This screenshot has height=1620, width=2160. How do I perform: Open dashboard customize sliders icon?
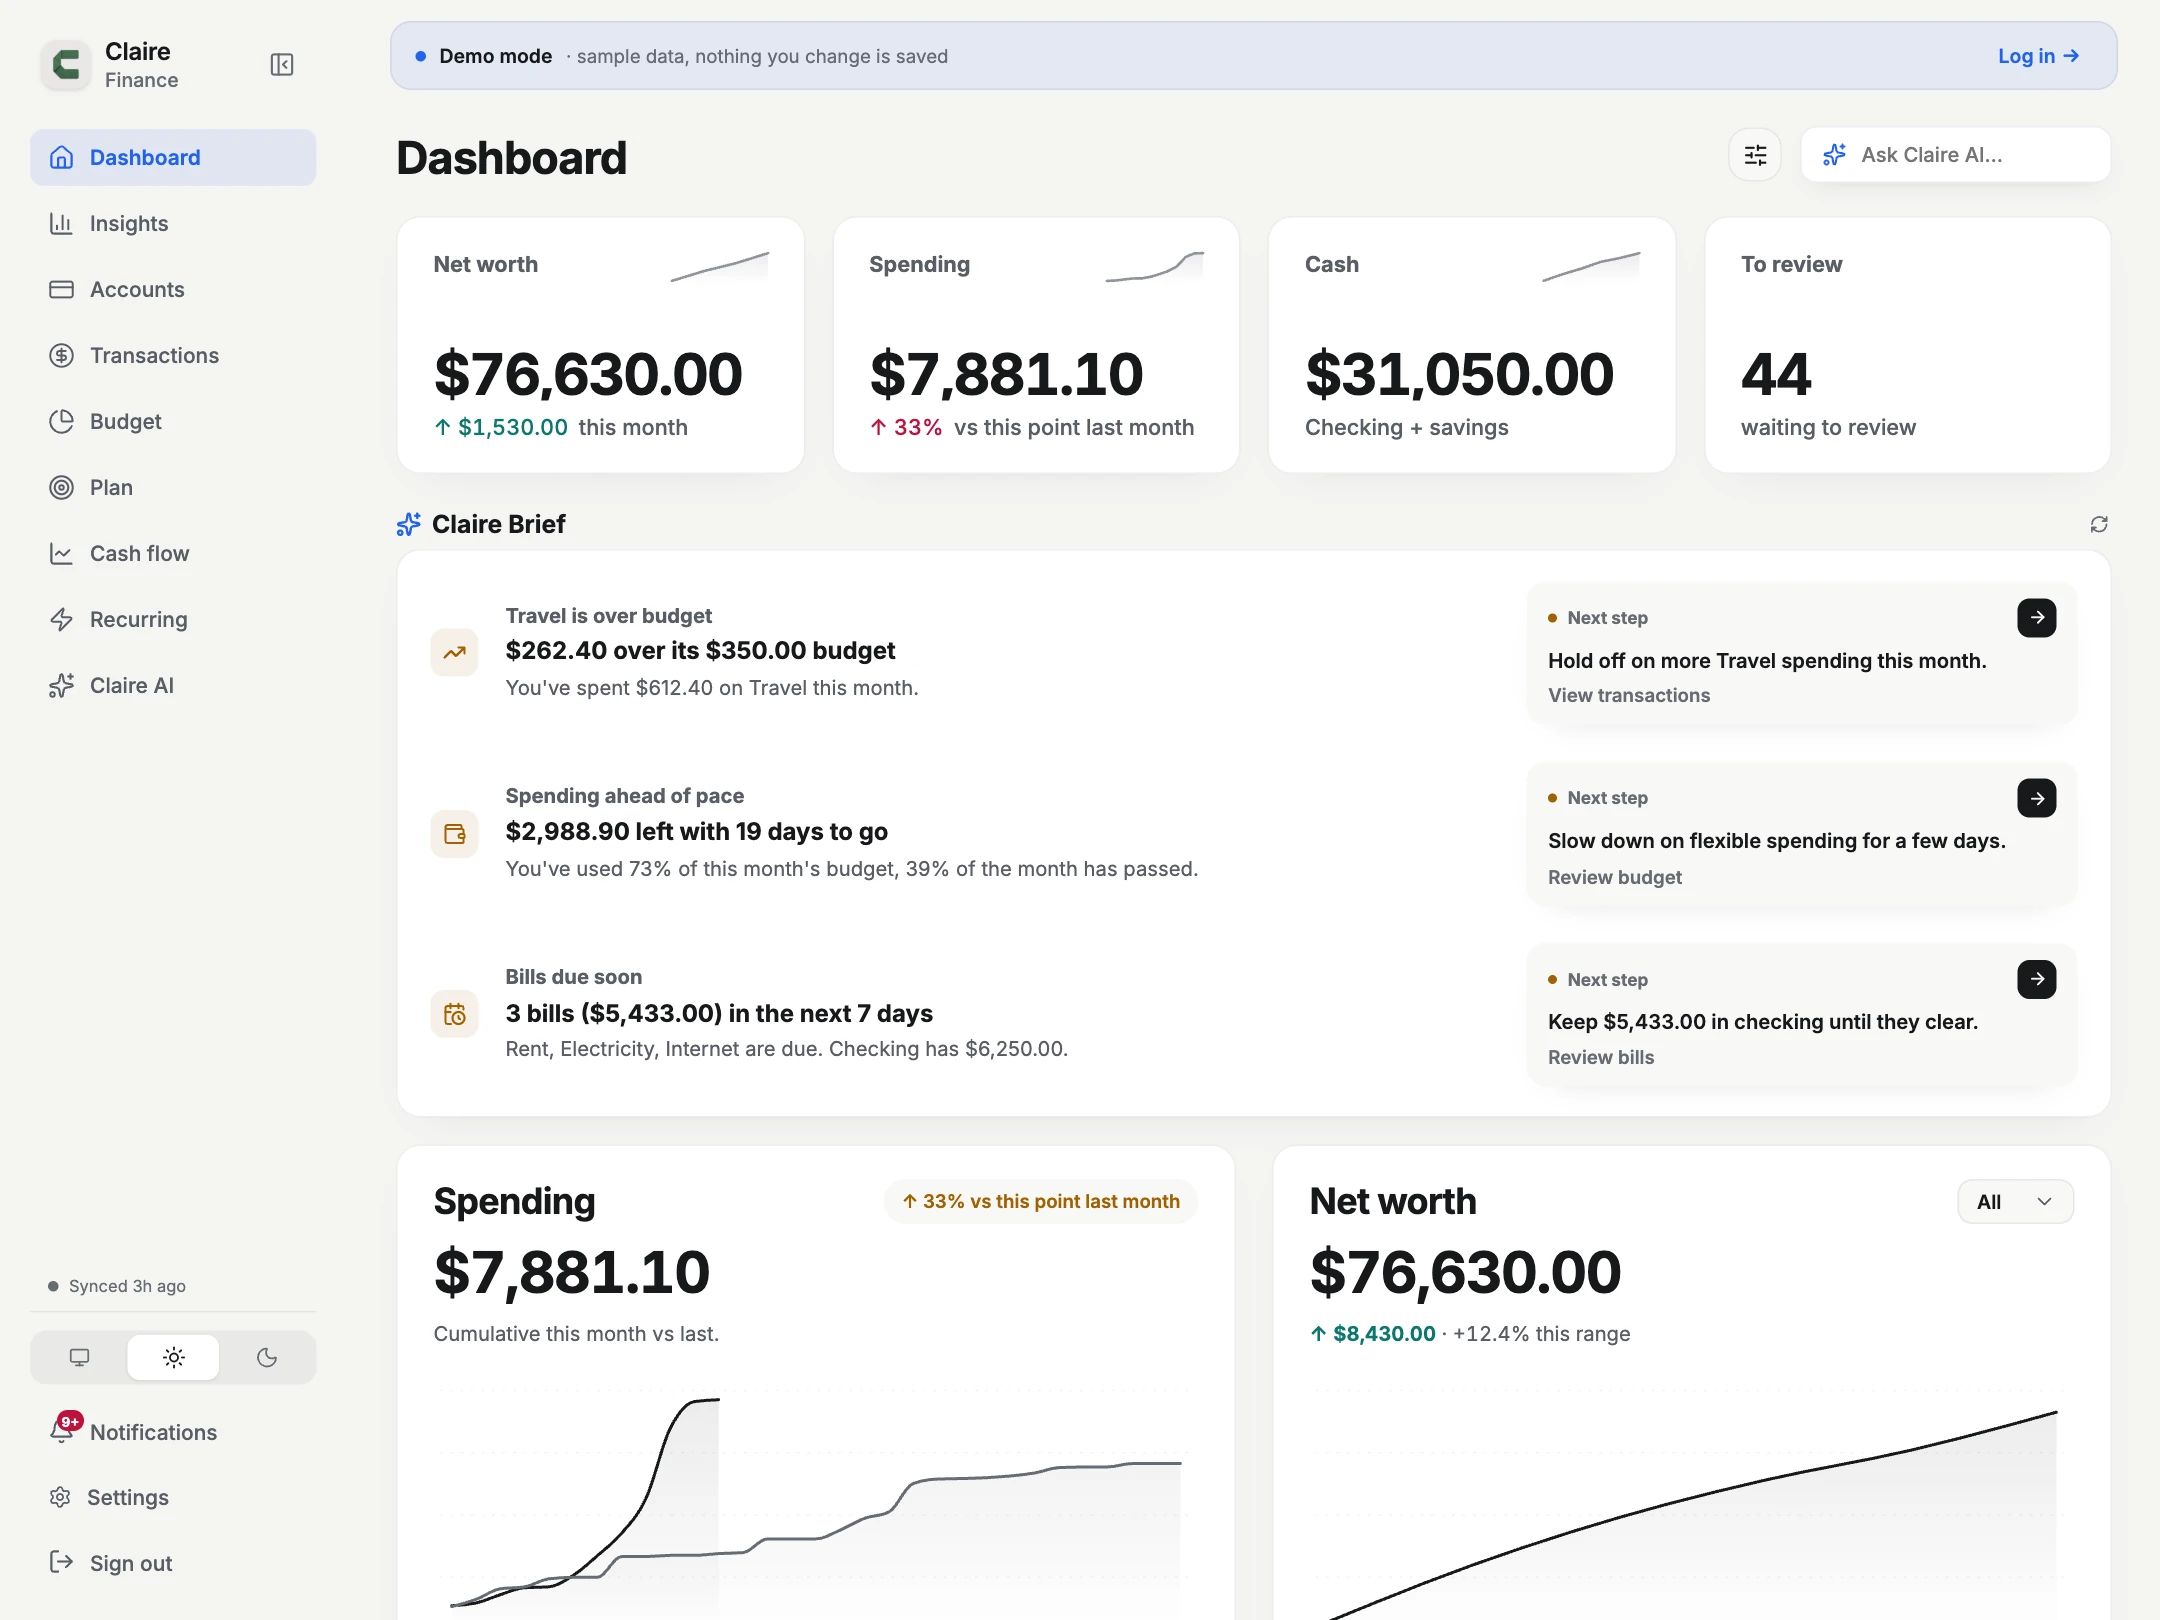tap(1755, 155)
